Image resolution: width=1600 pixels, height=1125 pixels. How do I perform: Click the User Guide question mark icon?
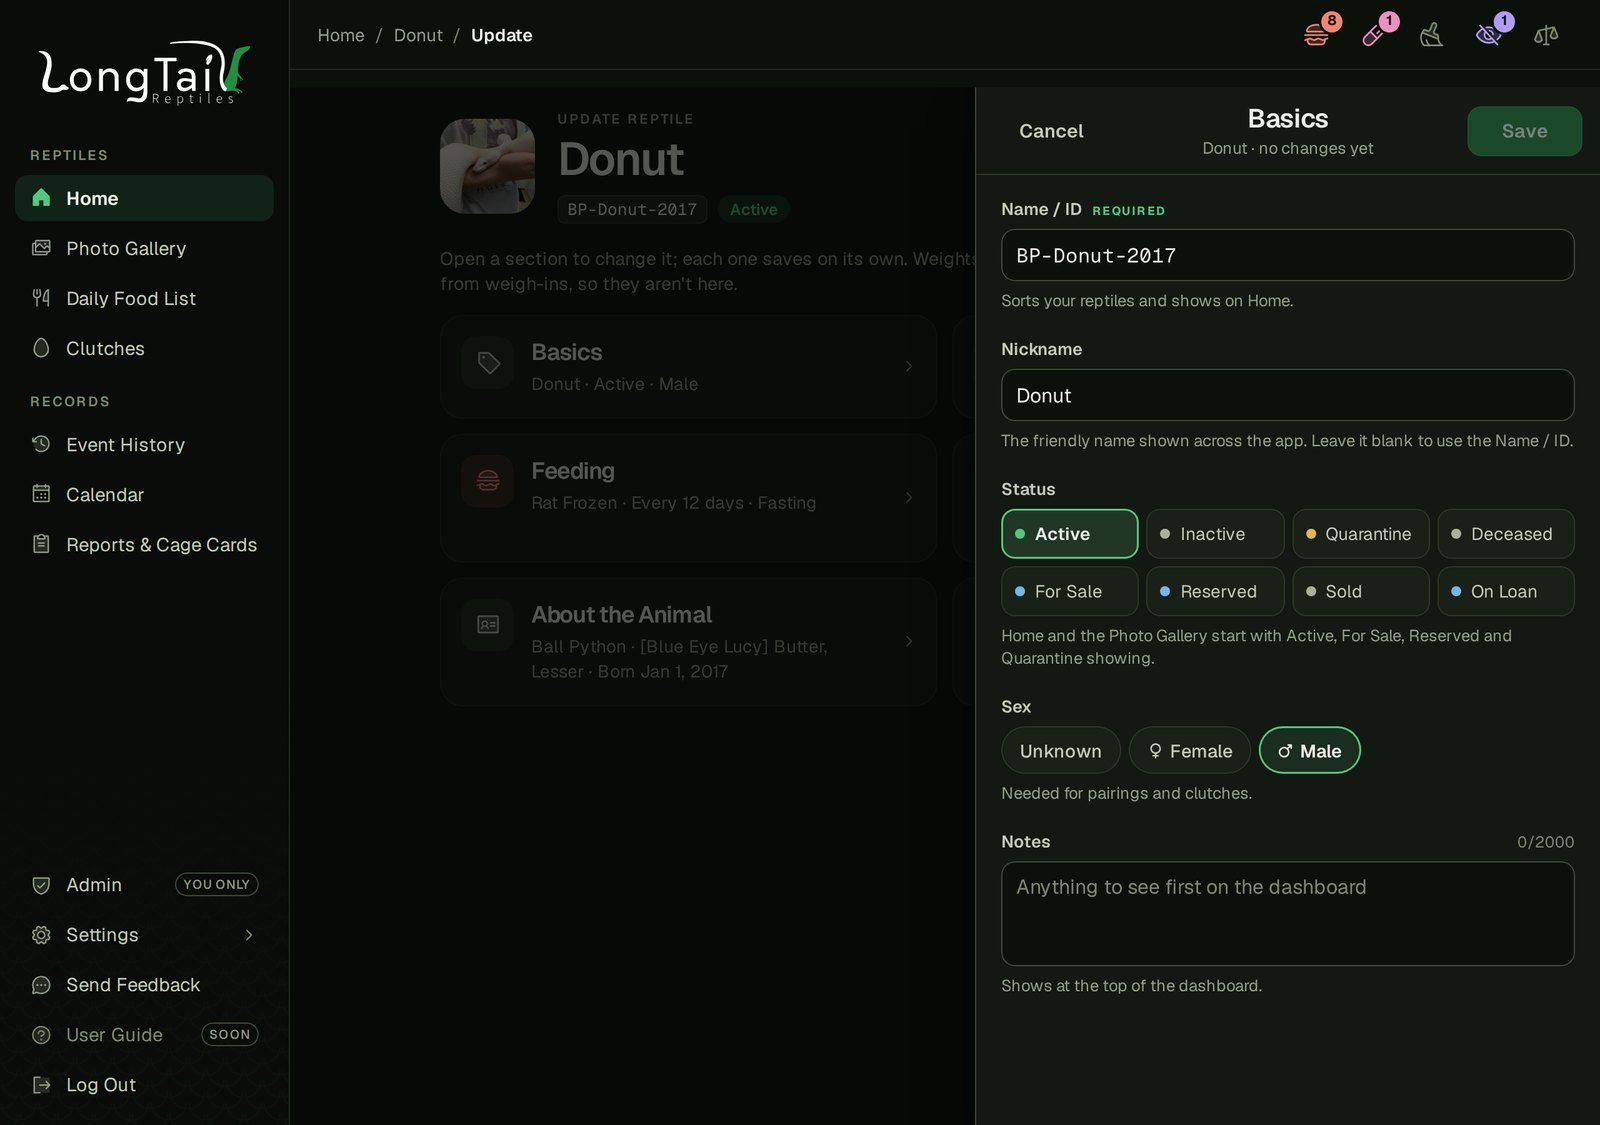click(x=41, y=1035)
